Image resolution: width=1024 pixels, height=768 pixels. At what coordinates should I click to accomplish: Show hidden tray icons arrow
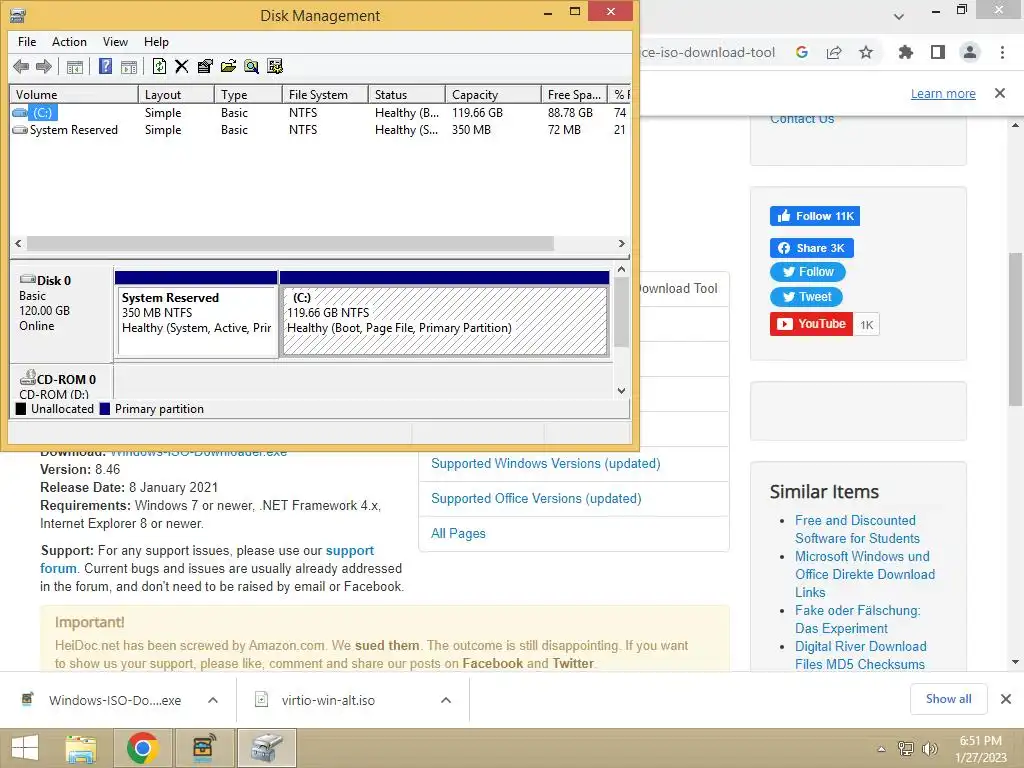click(881, 749)
